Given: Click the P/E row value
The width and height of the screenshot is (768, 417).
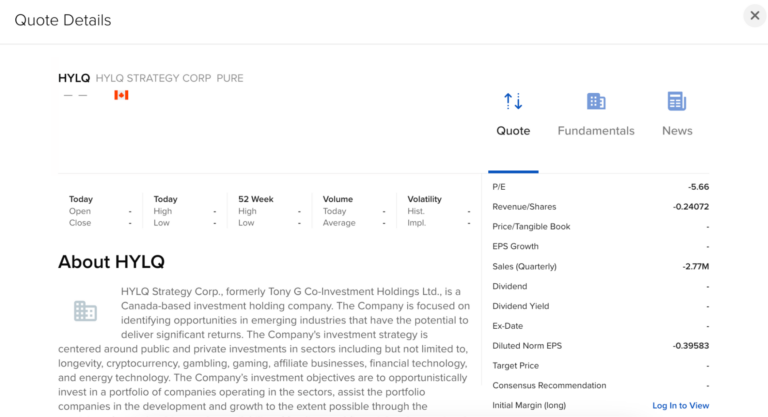Looking at the screenshot, I should pyautogui.click(x=698, y=187).
